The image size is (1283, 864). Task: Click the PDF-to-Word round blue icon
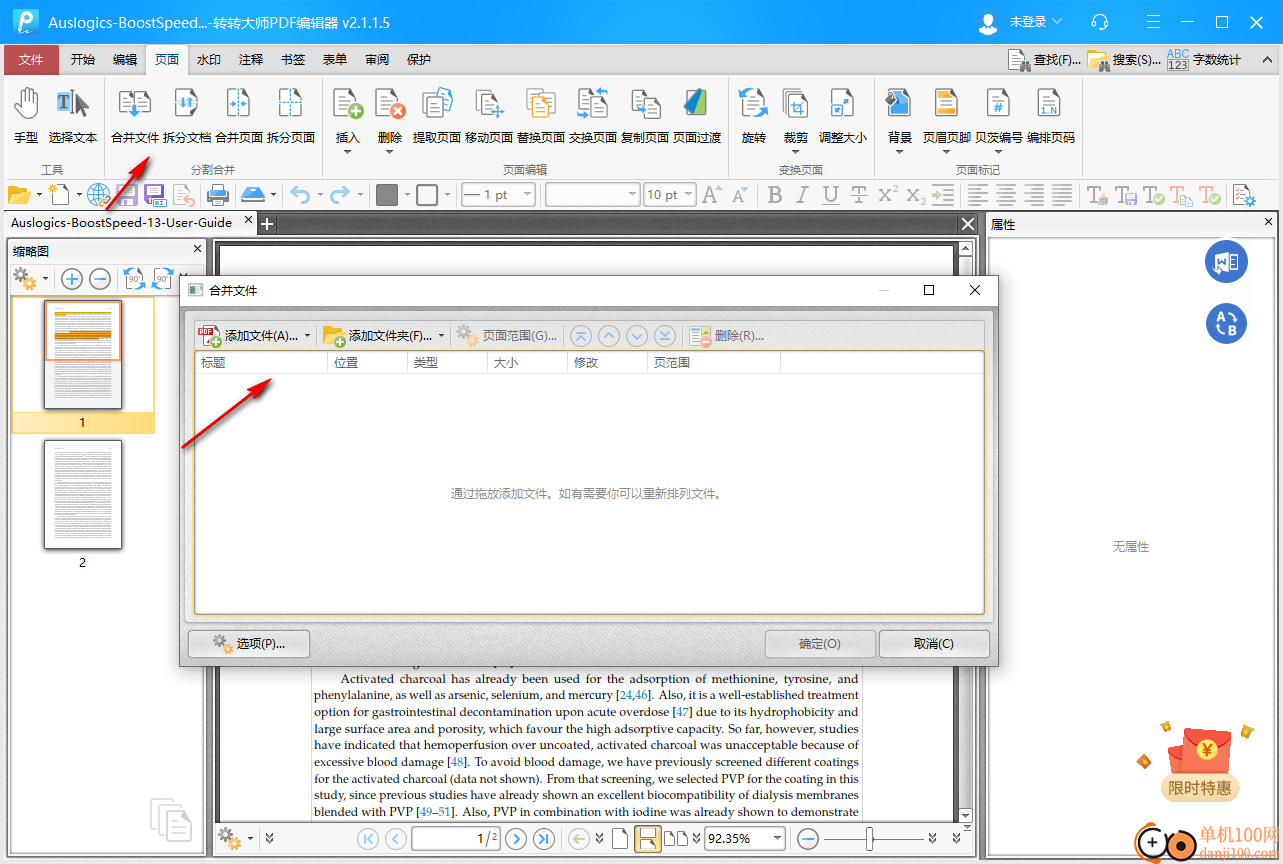click(x=1226, y=262)
